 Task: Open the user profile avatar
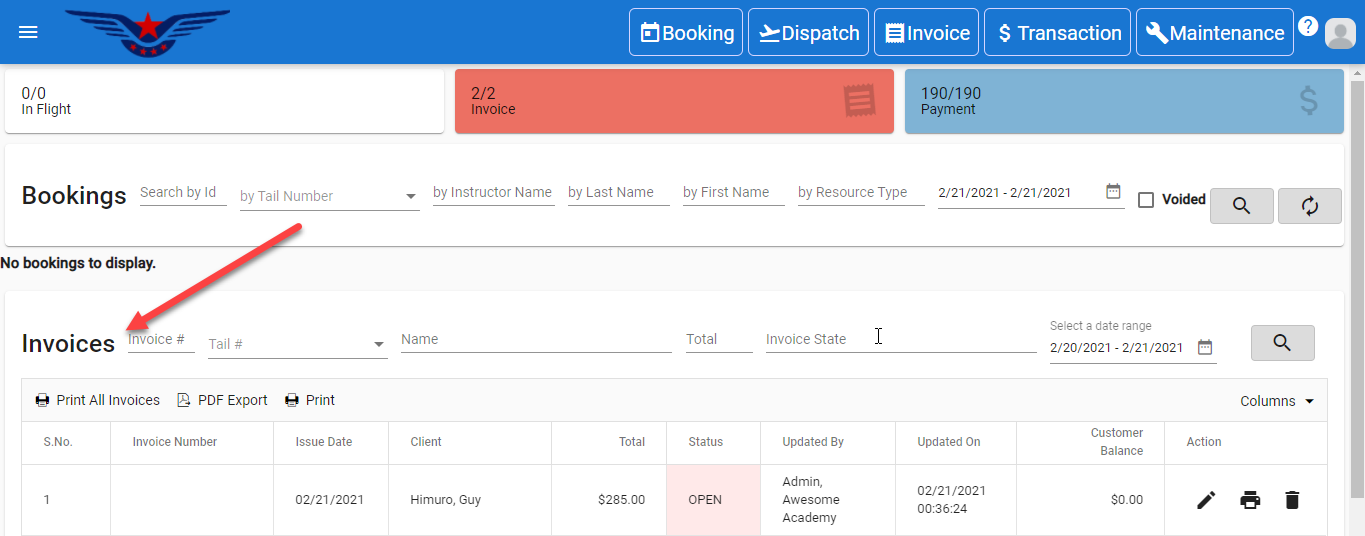coord(1339,33)
